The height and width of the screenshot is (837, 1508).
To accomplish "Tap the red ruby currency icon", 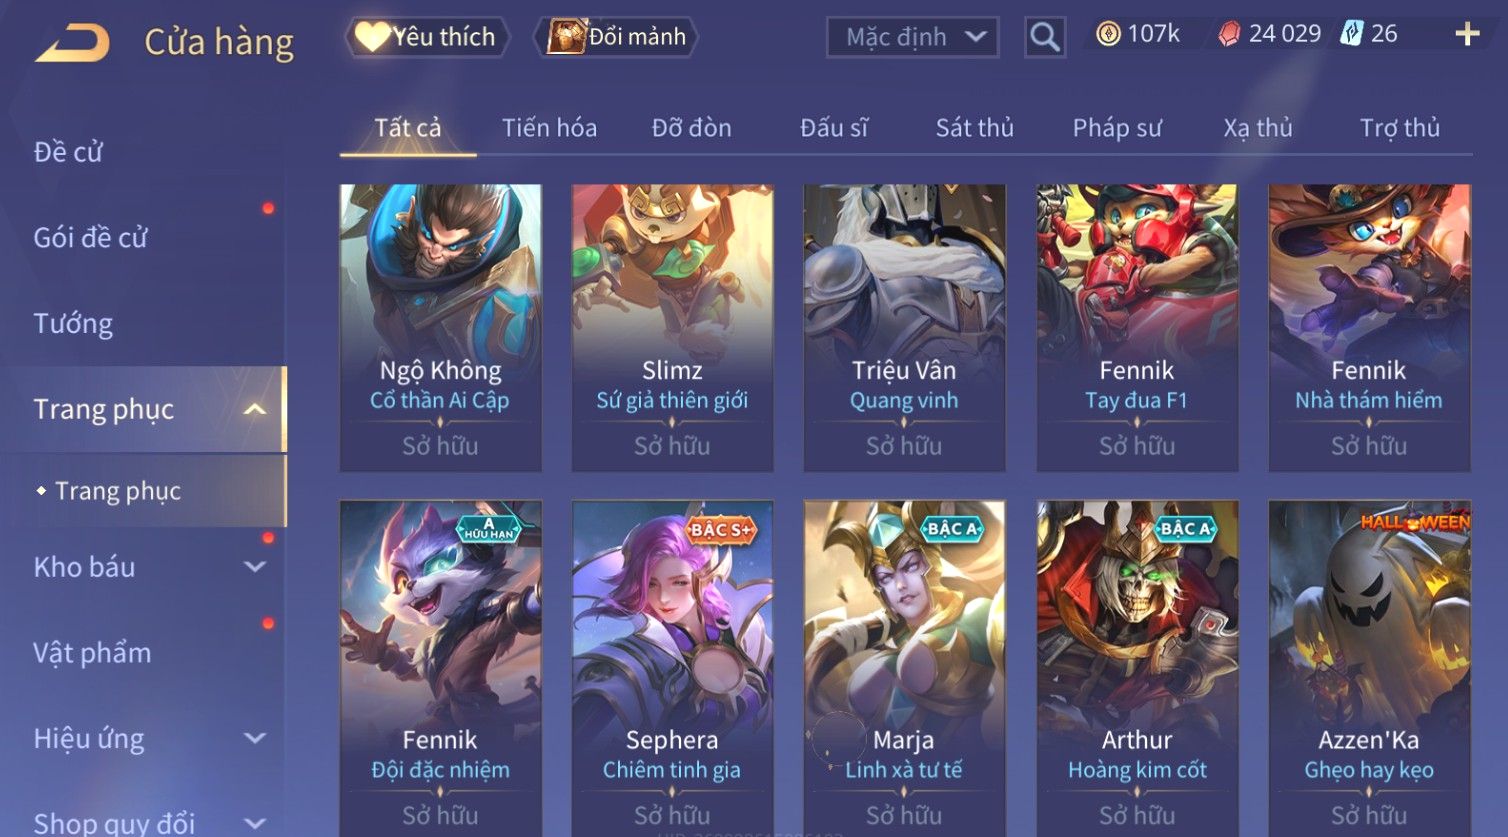I will coord(1229,35).
